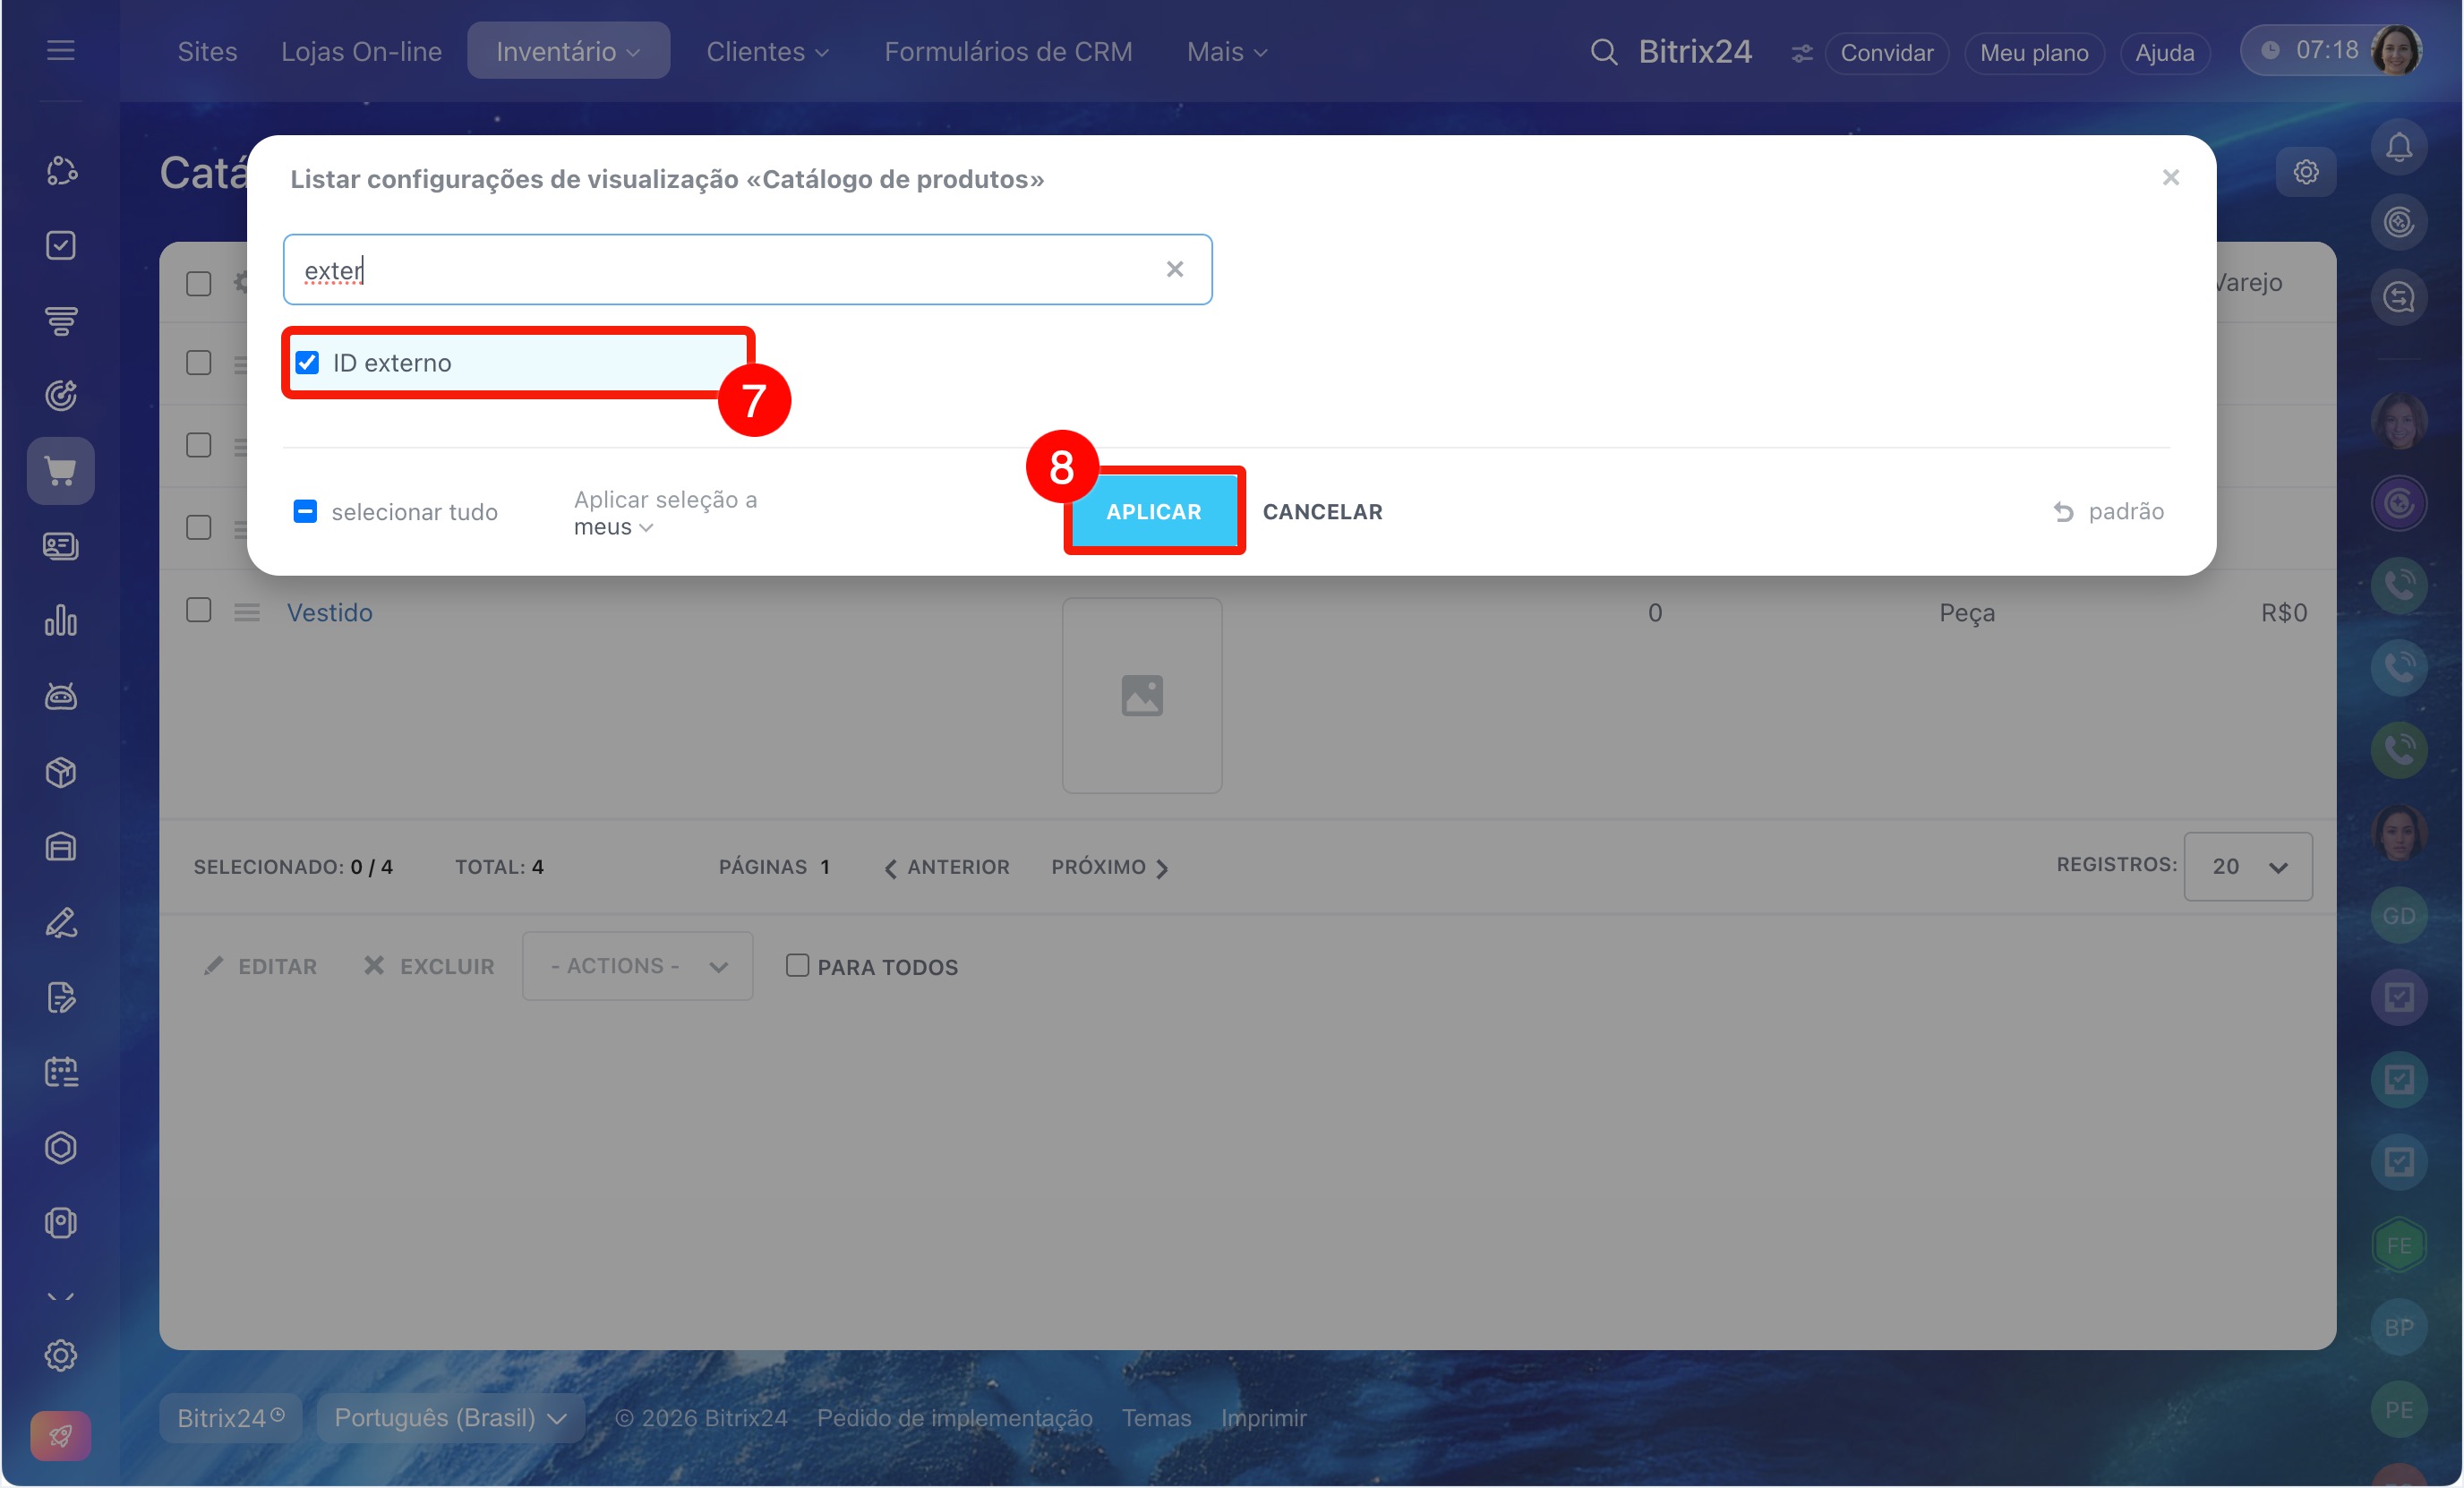The width and height of the screenshot is (2464, 1488).
Task: Clear the search field with X icon
Action: pos(1174,269)
